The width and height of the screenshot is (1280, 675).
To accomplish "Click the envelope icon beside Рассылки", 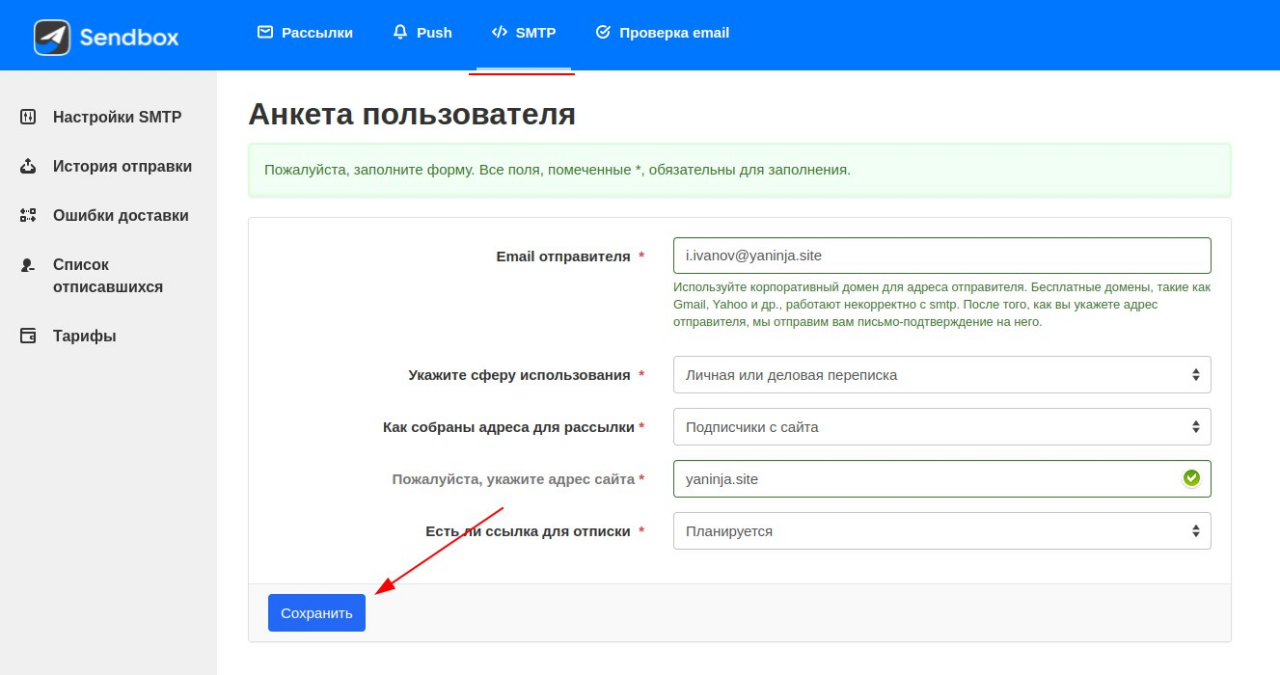I will click(x=265, y=32).
